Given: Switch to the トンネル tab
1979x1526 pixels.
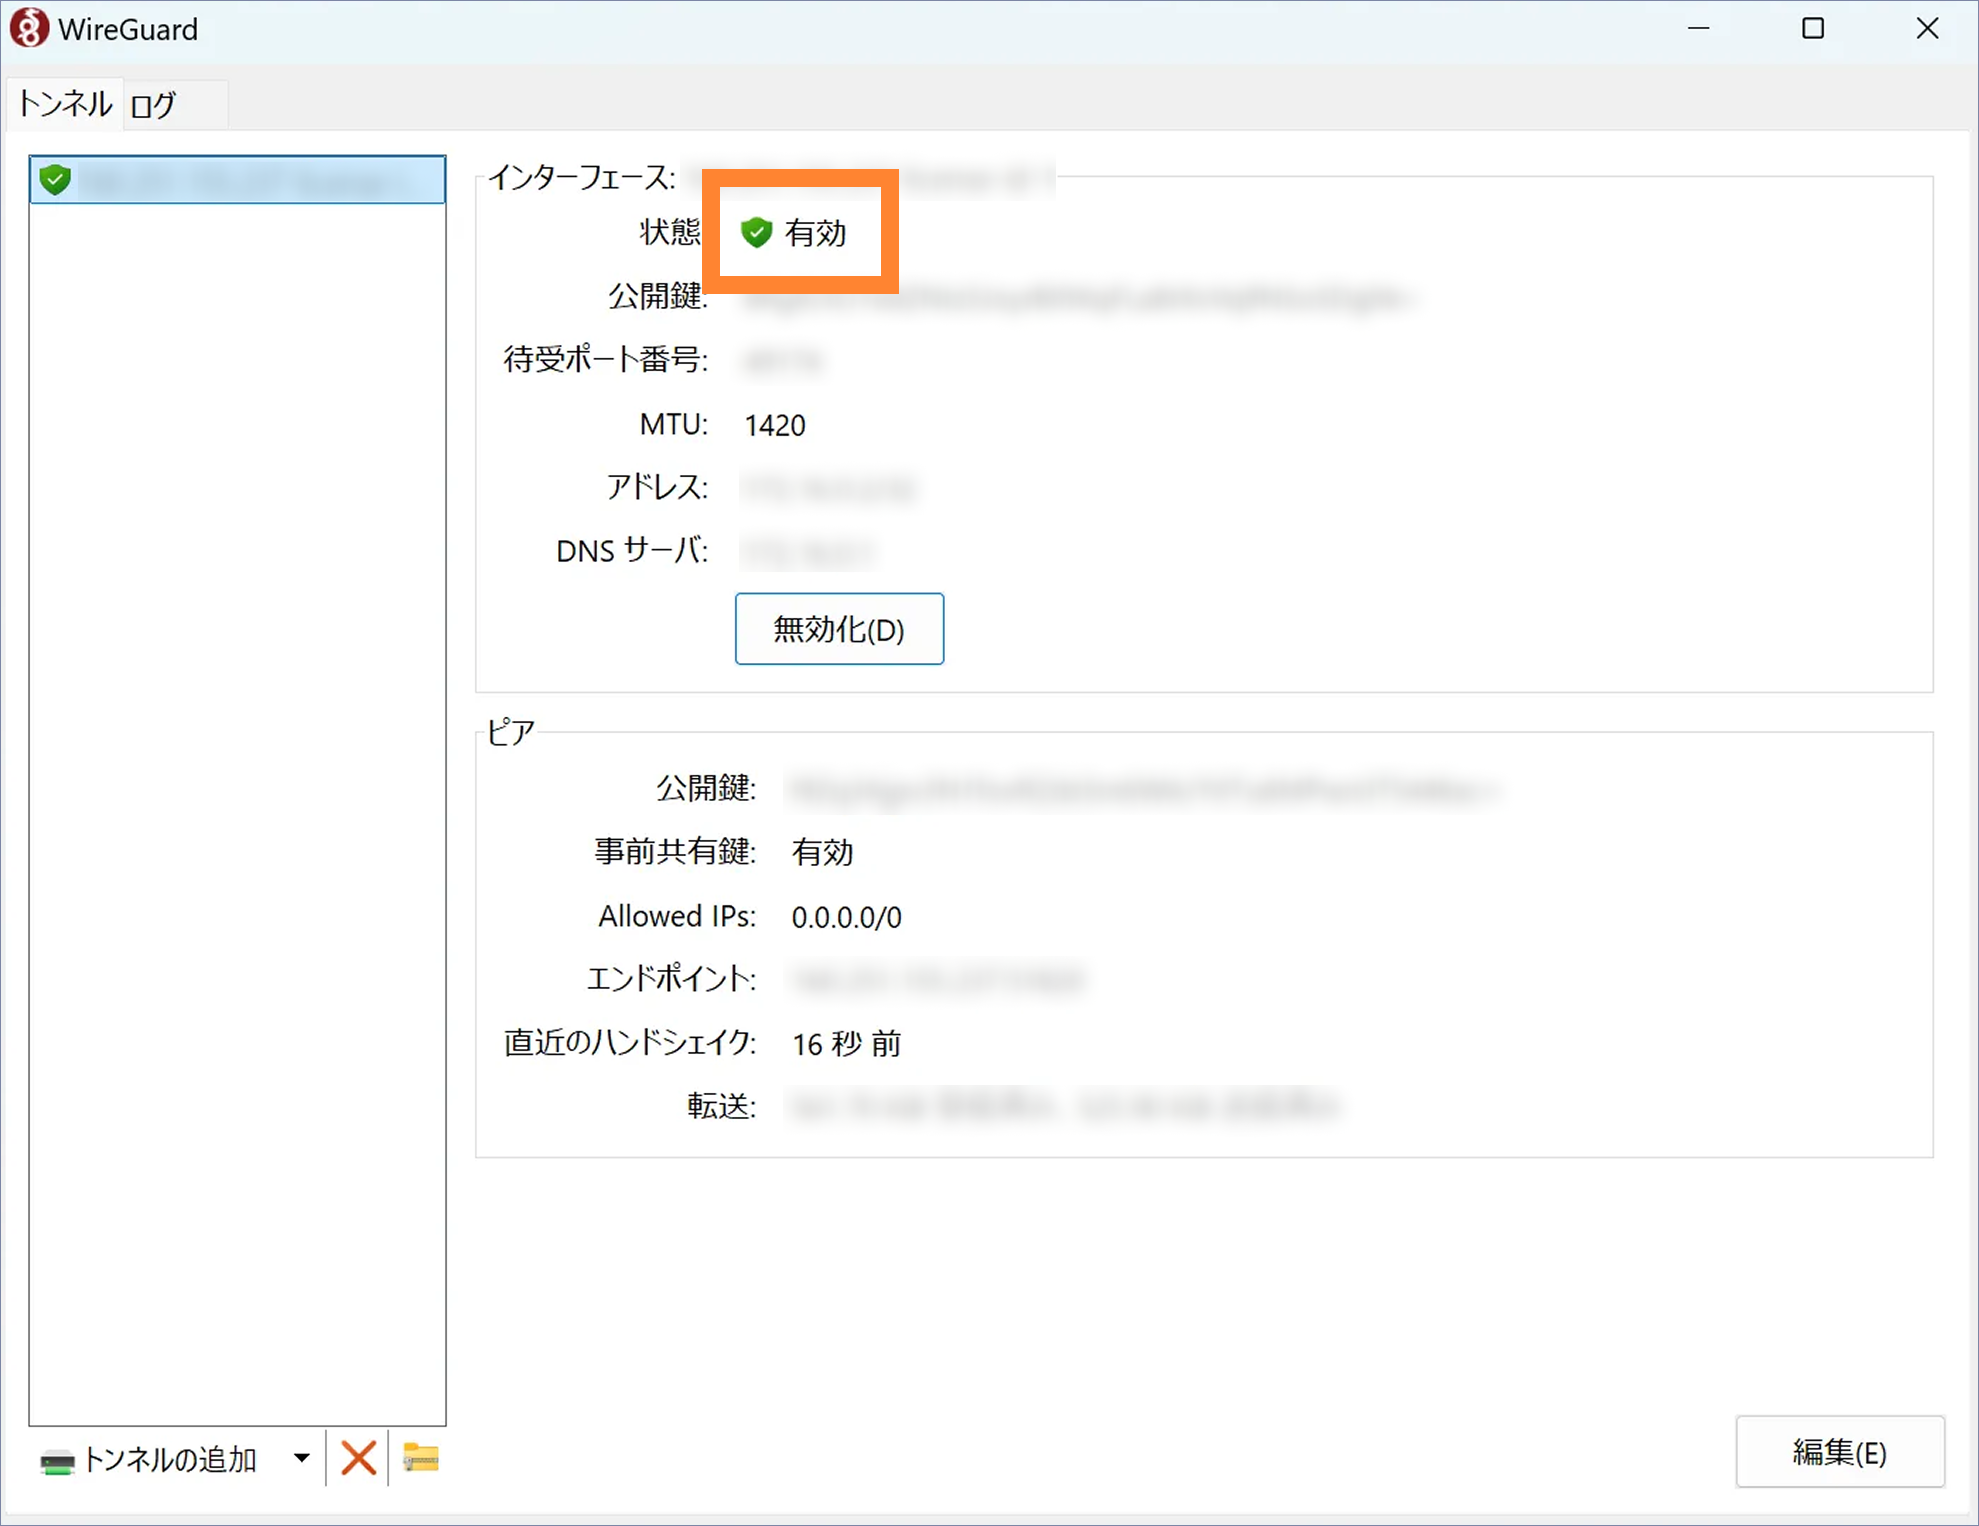Looking at the screenshot, I should click(x=65, y=104).
